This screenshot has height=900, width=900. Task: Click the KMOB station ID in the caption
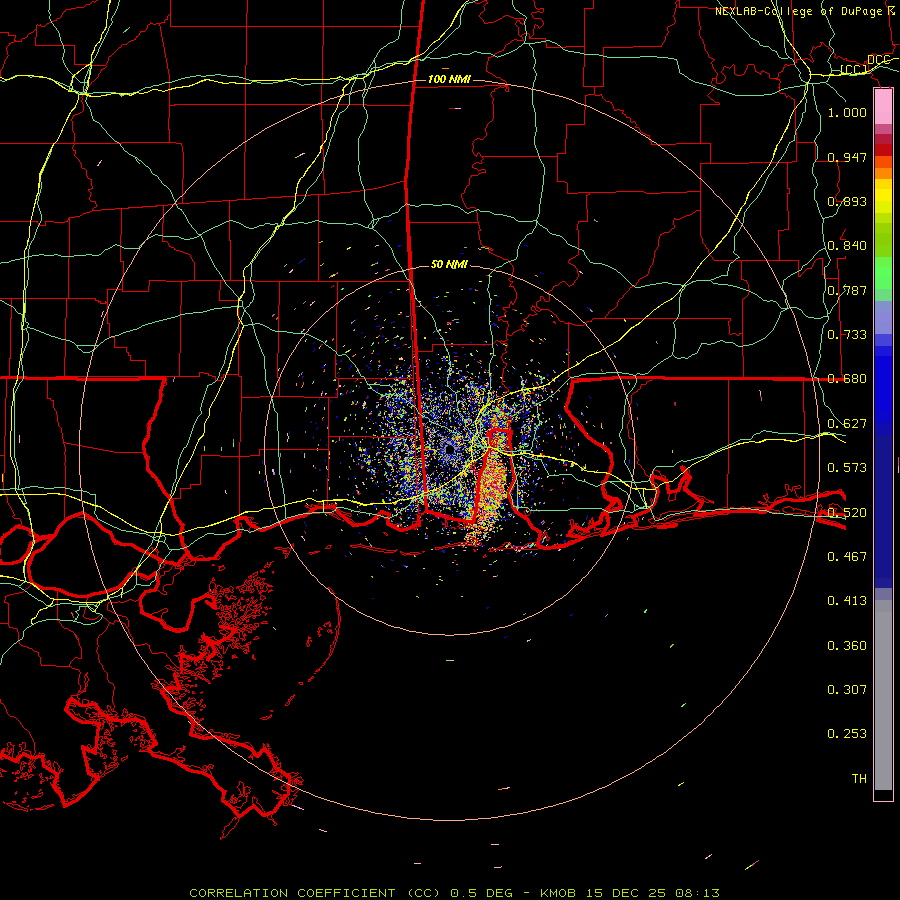tap(560, 893)
